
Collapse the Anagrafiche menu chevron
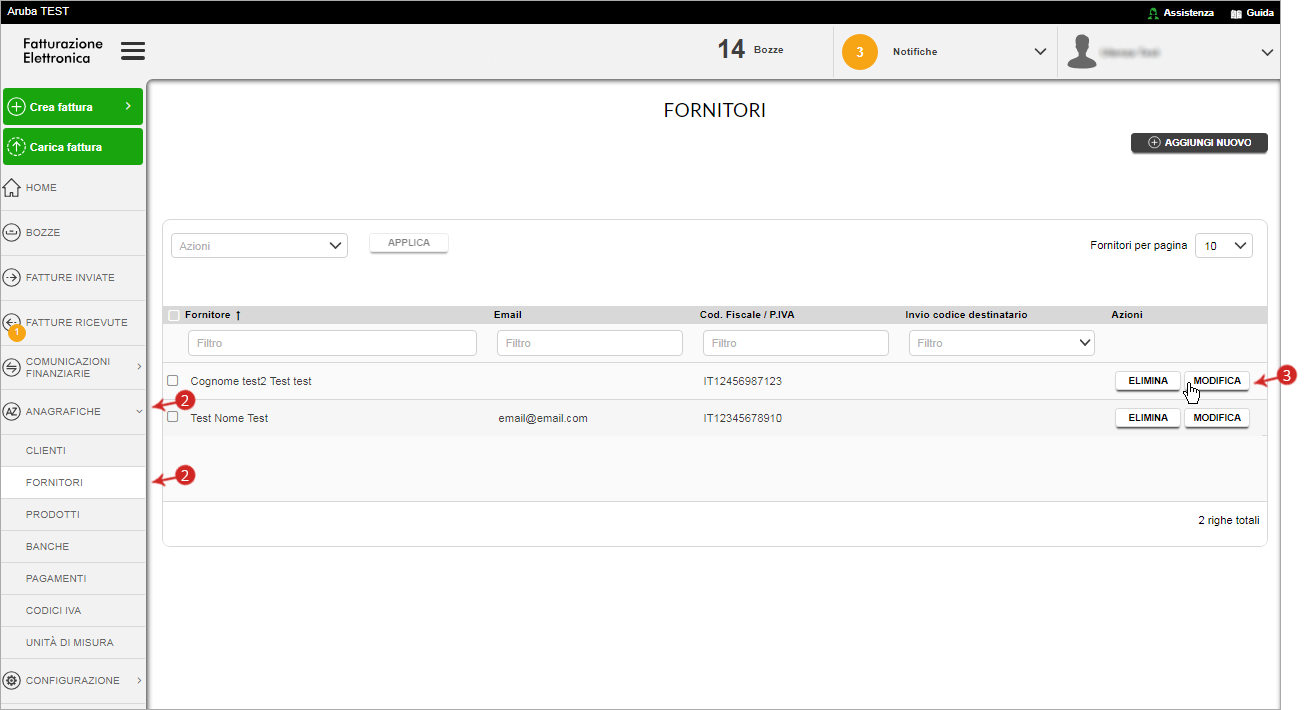(139, 412)
